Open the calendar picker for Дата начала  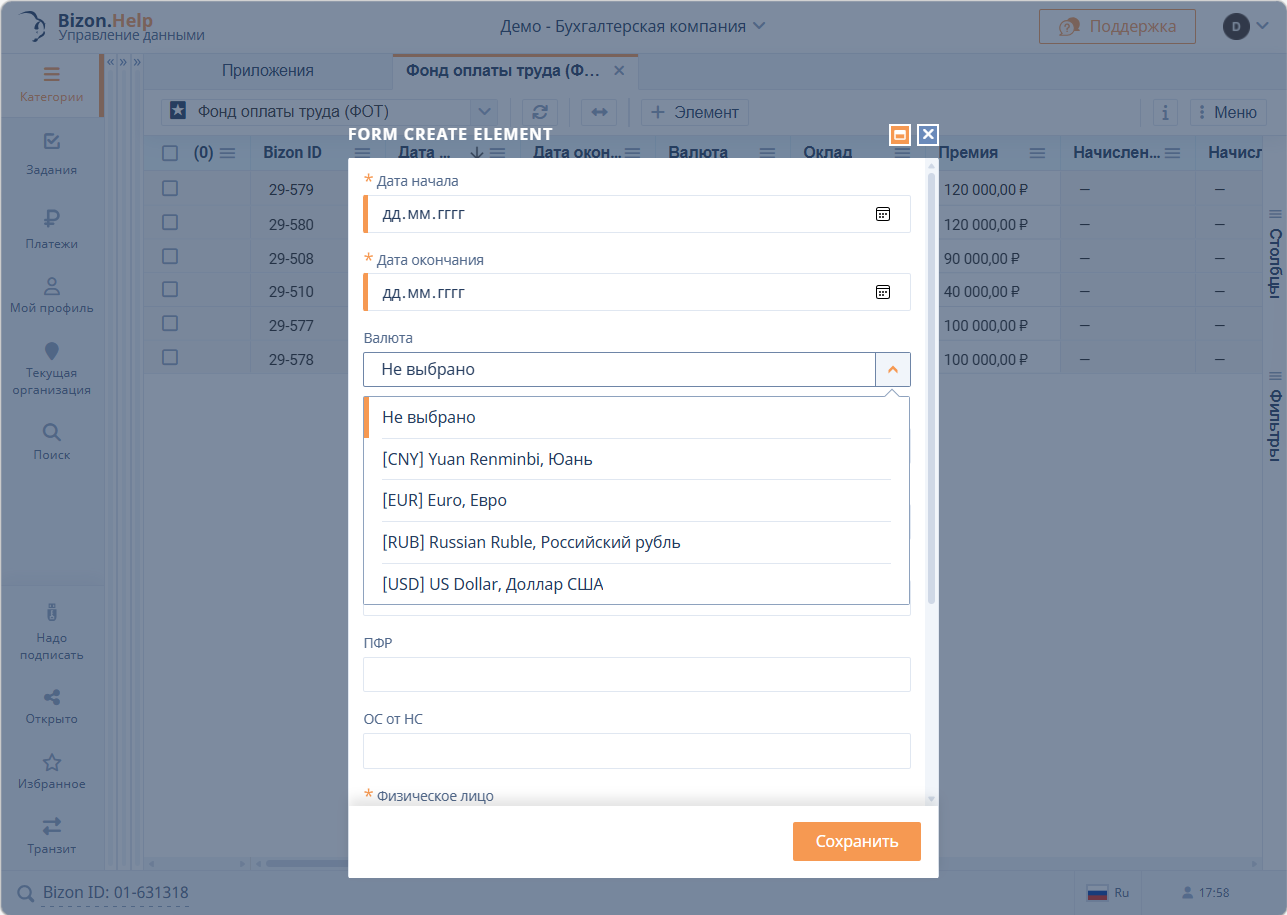[x=882, y=214]
